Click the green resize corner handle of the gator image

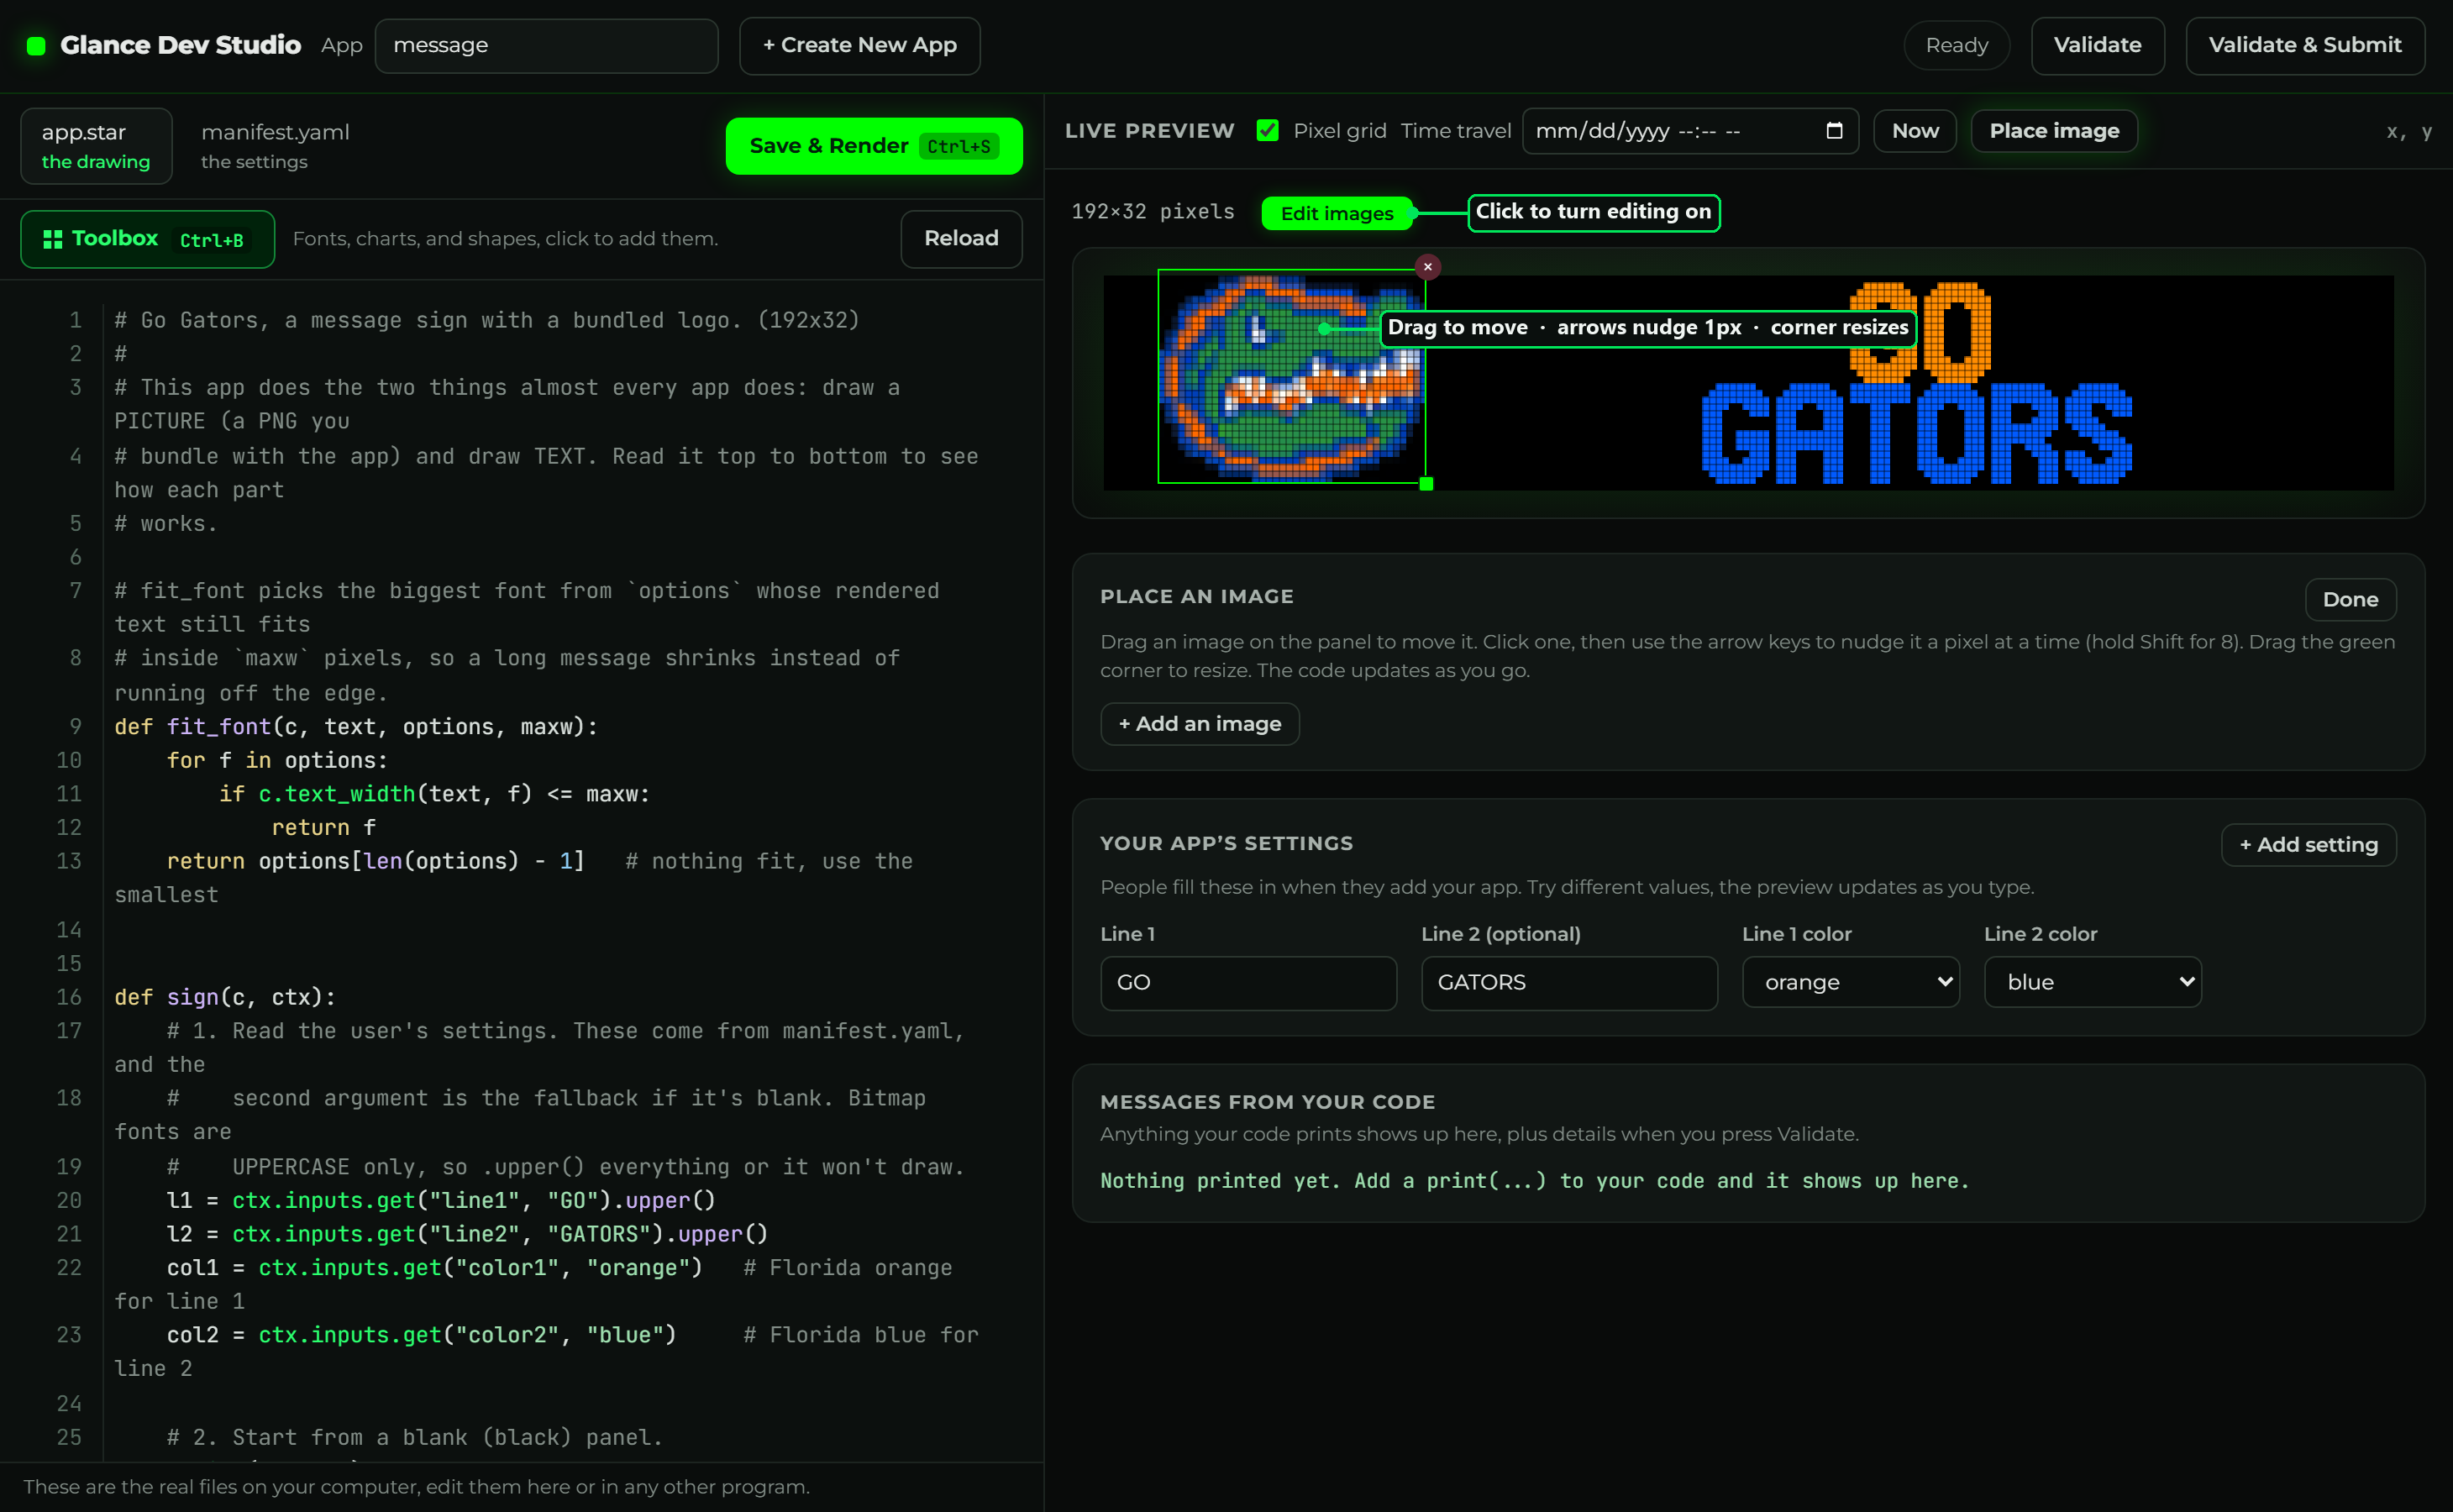pos(1426,484)
